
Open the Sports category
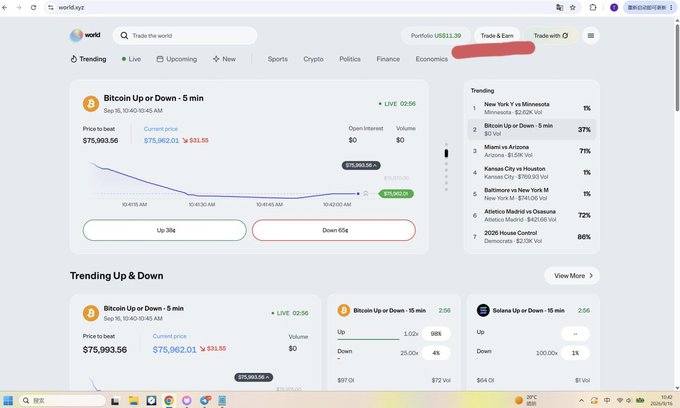pos(278,59)
